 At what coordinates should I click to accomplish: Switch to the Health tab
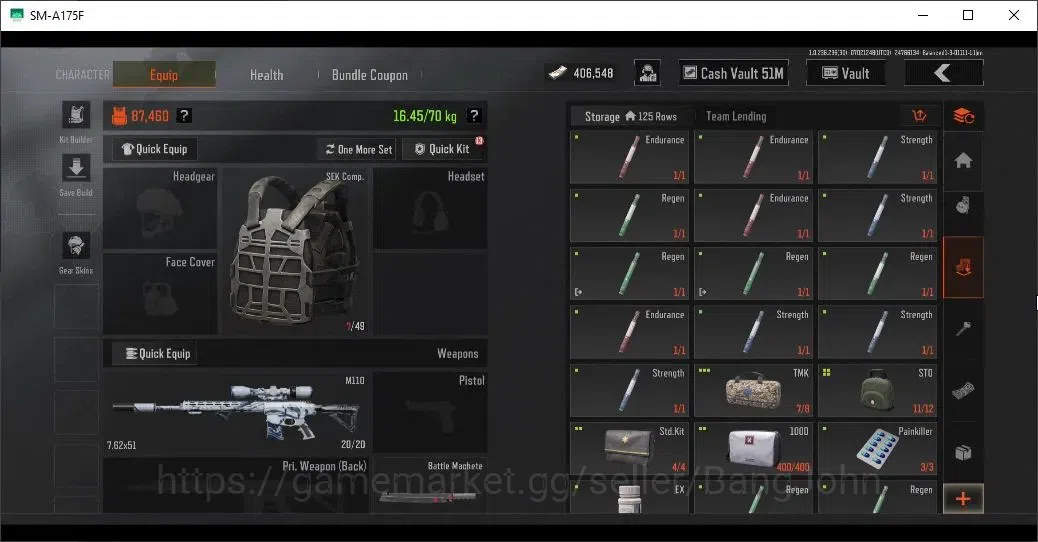267,75
